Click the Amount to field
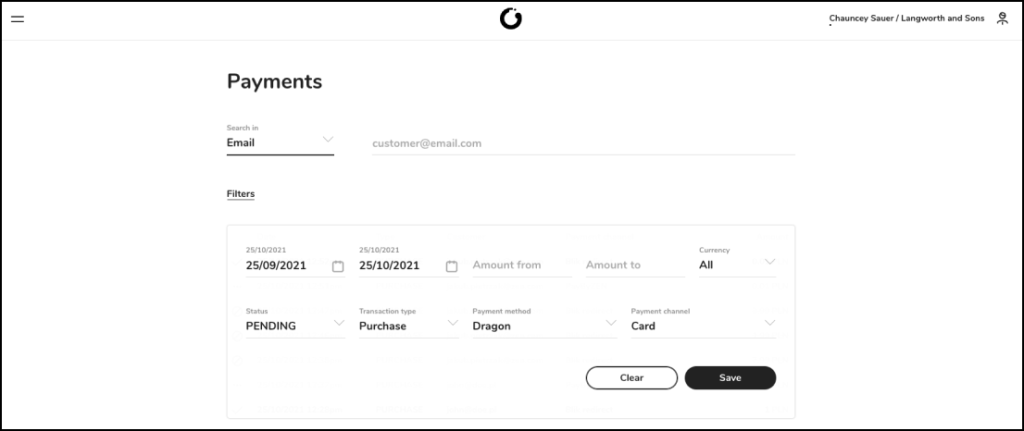The image size is (1024, 431). point(635,265)
